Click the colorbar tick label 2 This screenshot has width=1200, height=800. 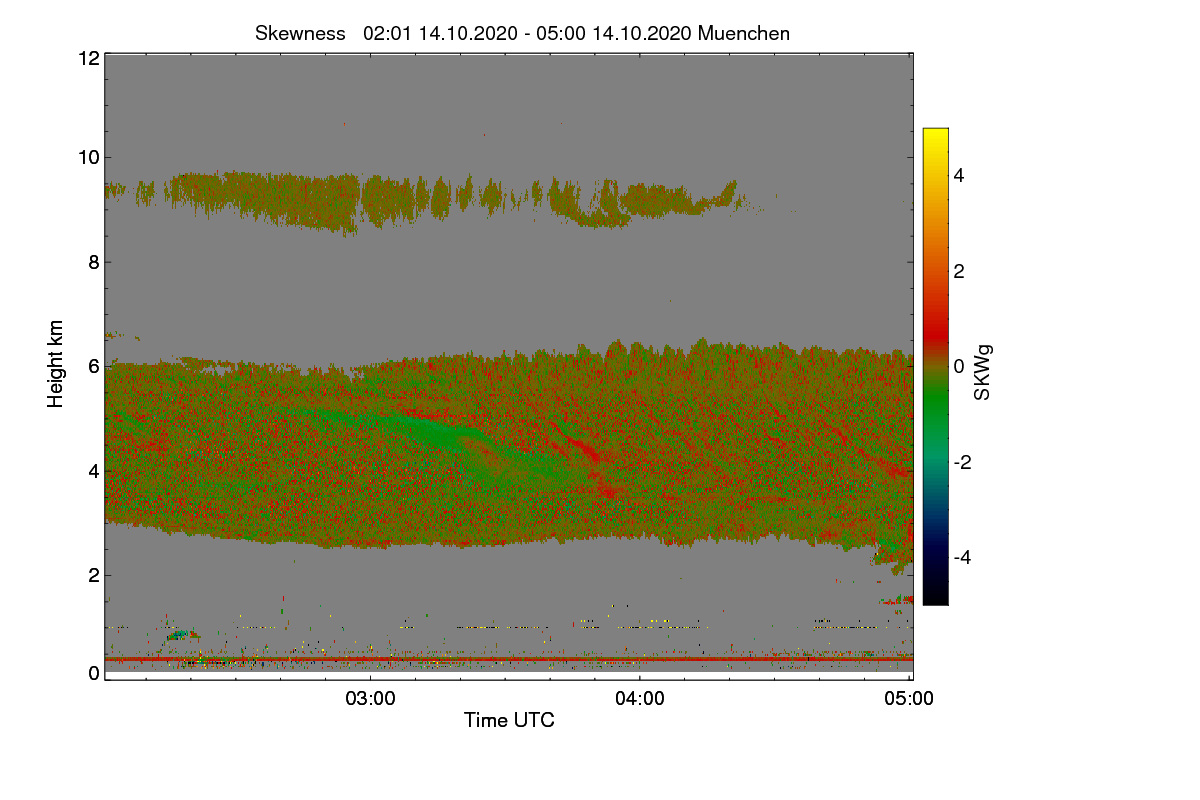[959, 271]
